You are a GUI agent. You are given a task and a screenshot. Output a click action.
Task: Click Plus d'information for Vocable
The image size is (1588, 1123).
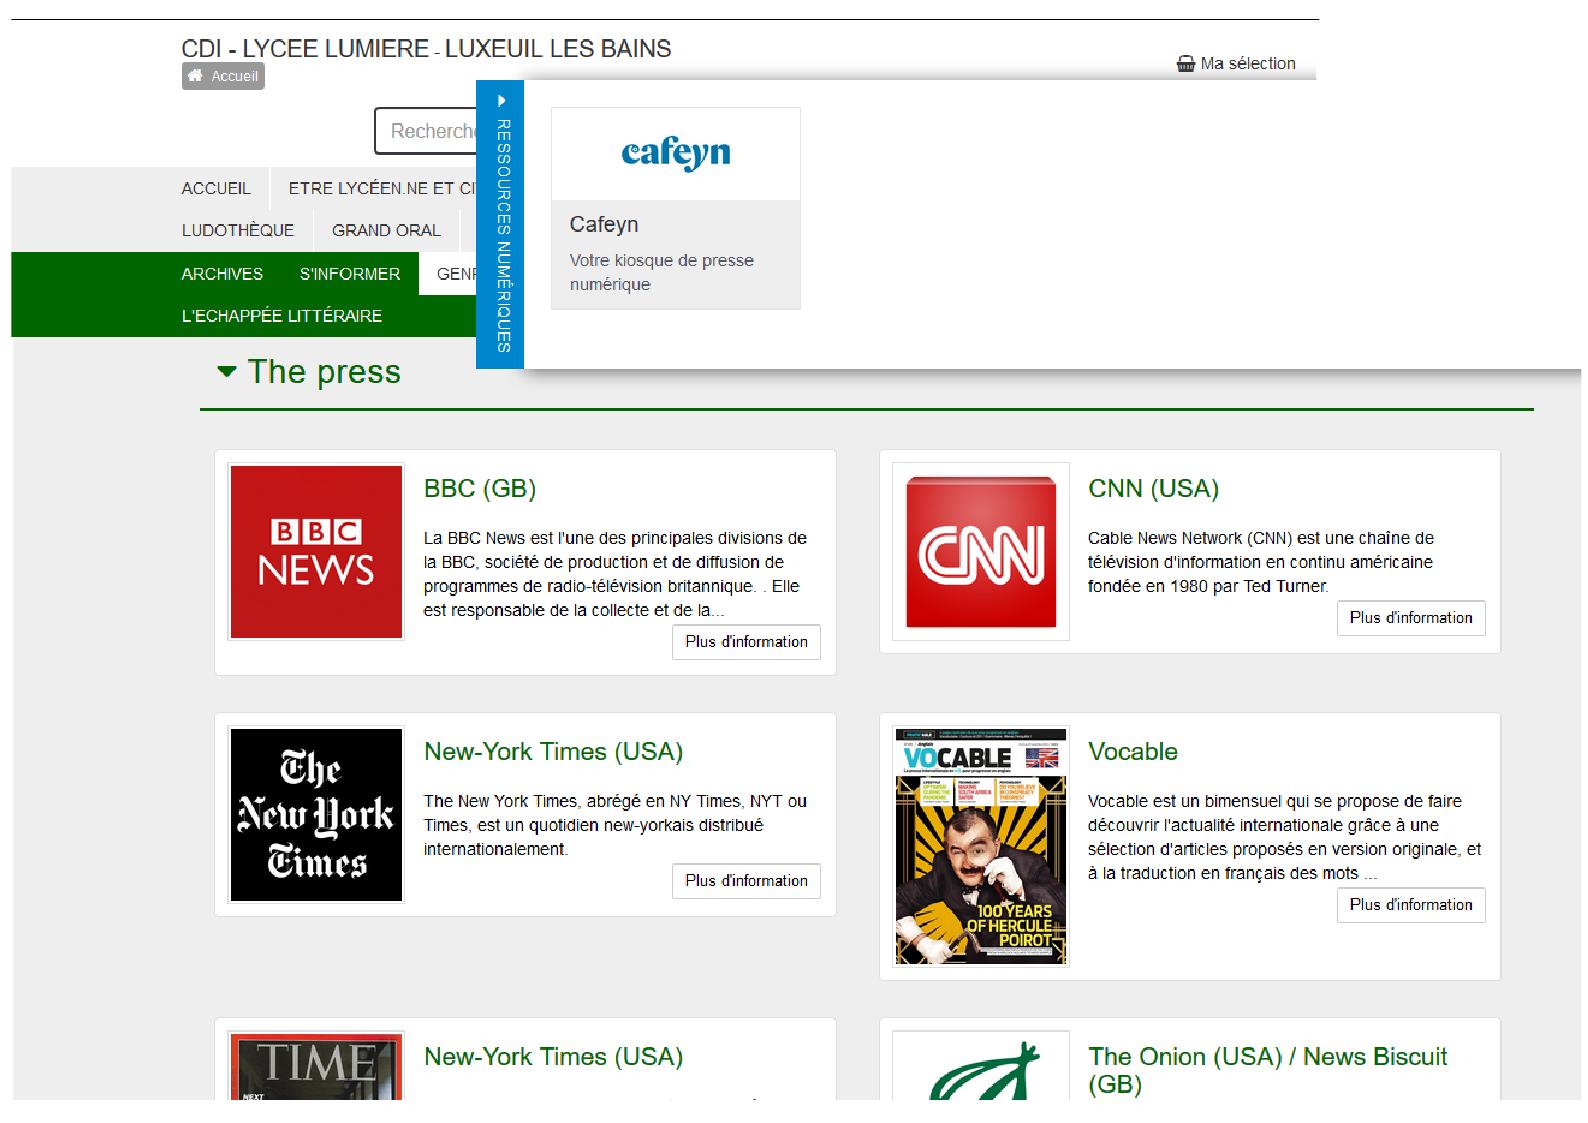click(x=1411, y=905)
